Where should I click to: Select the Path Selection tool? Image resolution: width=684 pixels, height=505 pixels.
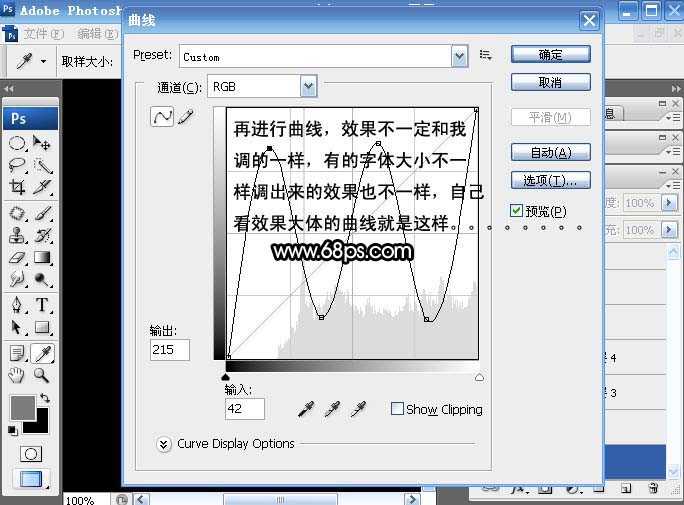17,327
